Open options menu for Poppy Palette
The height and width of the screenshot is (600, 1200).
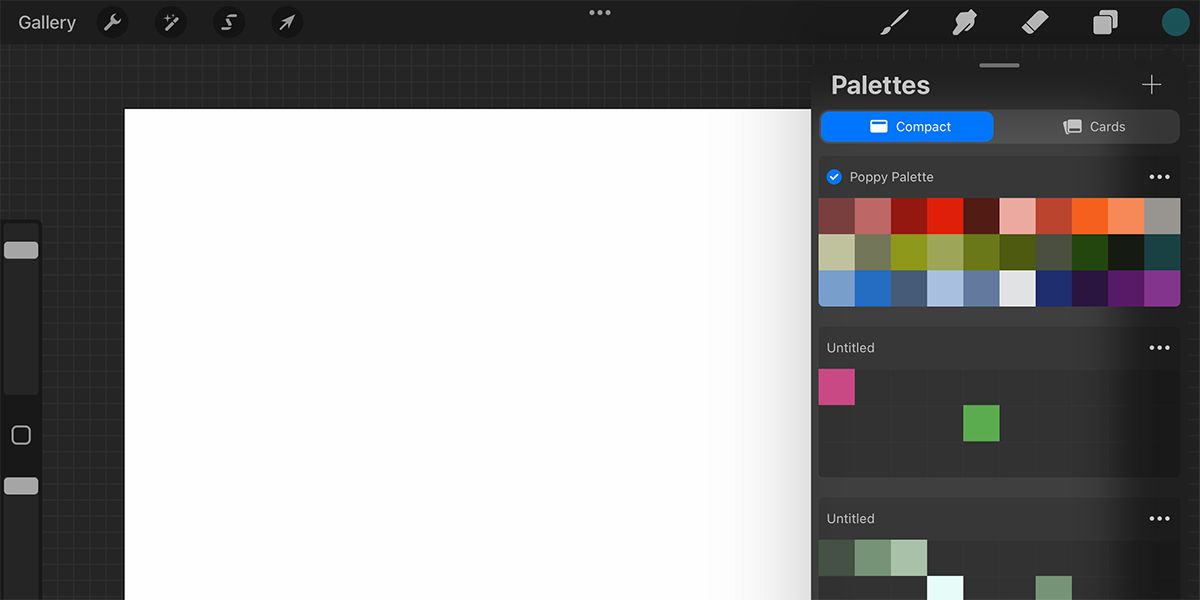pyautogui.click(x=1159, y=176)
